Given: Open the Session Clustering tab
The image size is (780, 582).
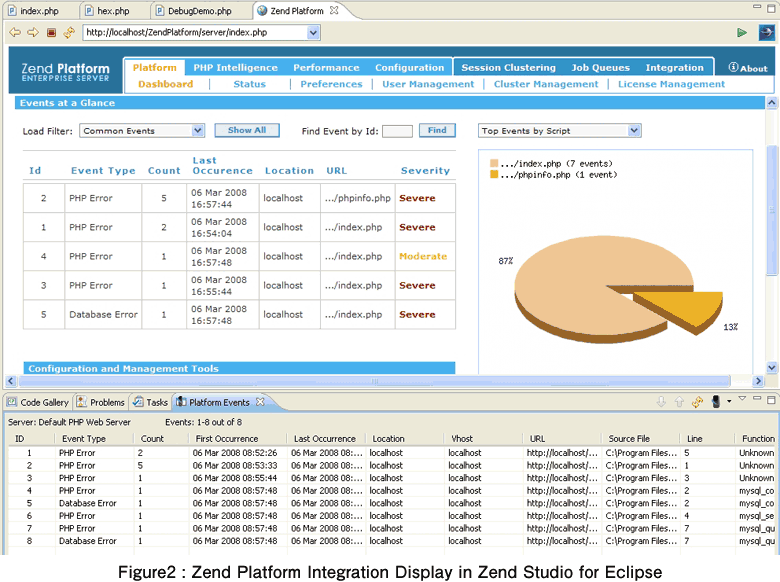Looking at the screenshot, I should (x=508, y=67).
